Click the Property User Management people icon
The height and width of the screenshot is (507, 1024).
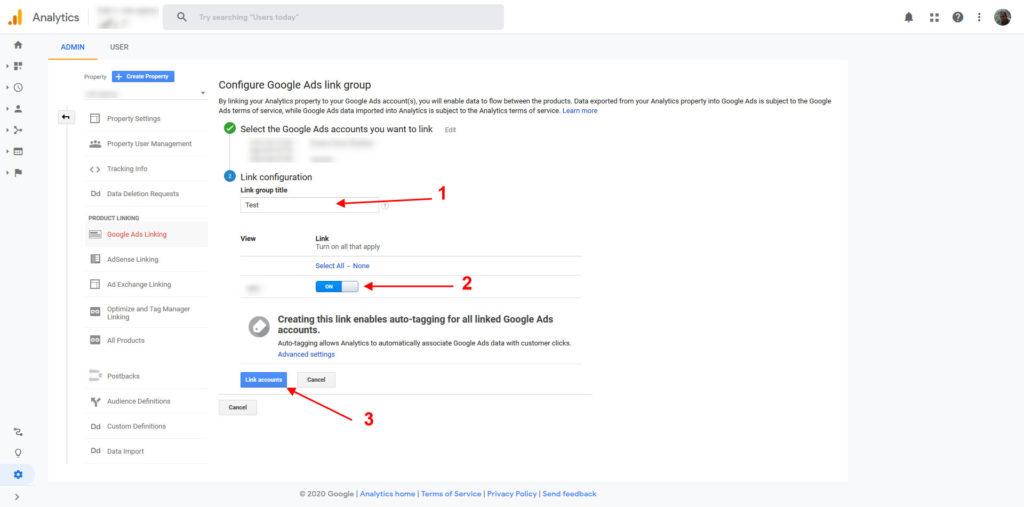click(95, 144)
